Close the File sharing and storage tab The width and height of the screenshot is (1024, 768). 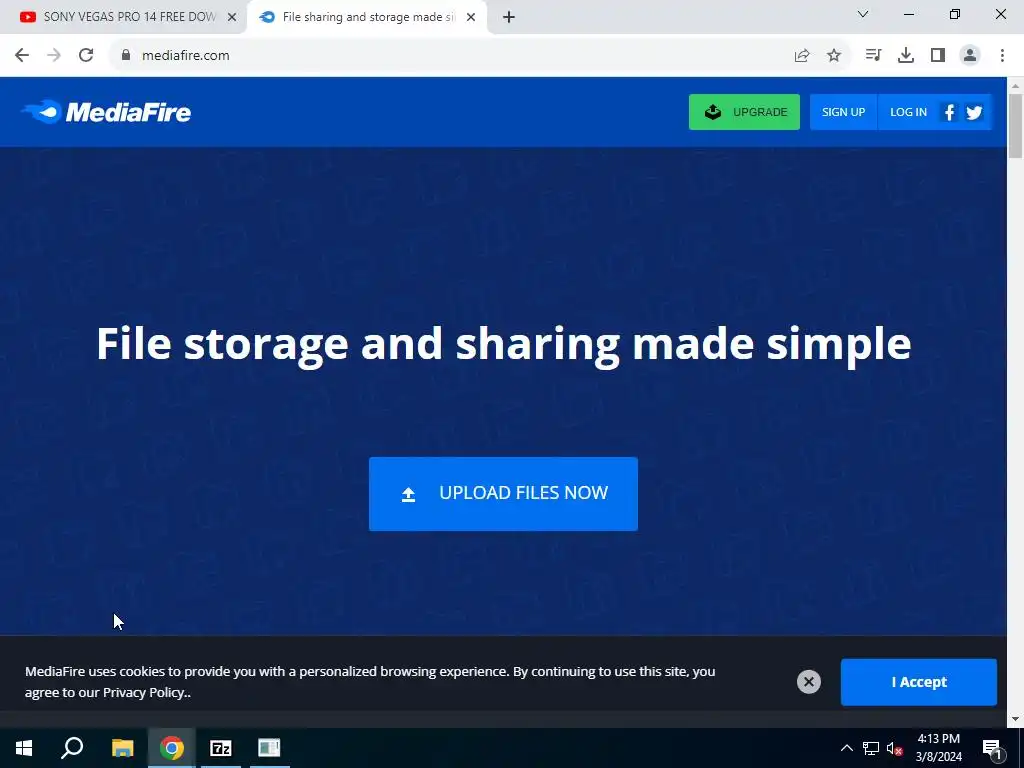[471, 18]
